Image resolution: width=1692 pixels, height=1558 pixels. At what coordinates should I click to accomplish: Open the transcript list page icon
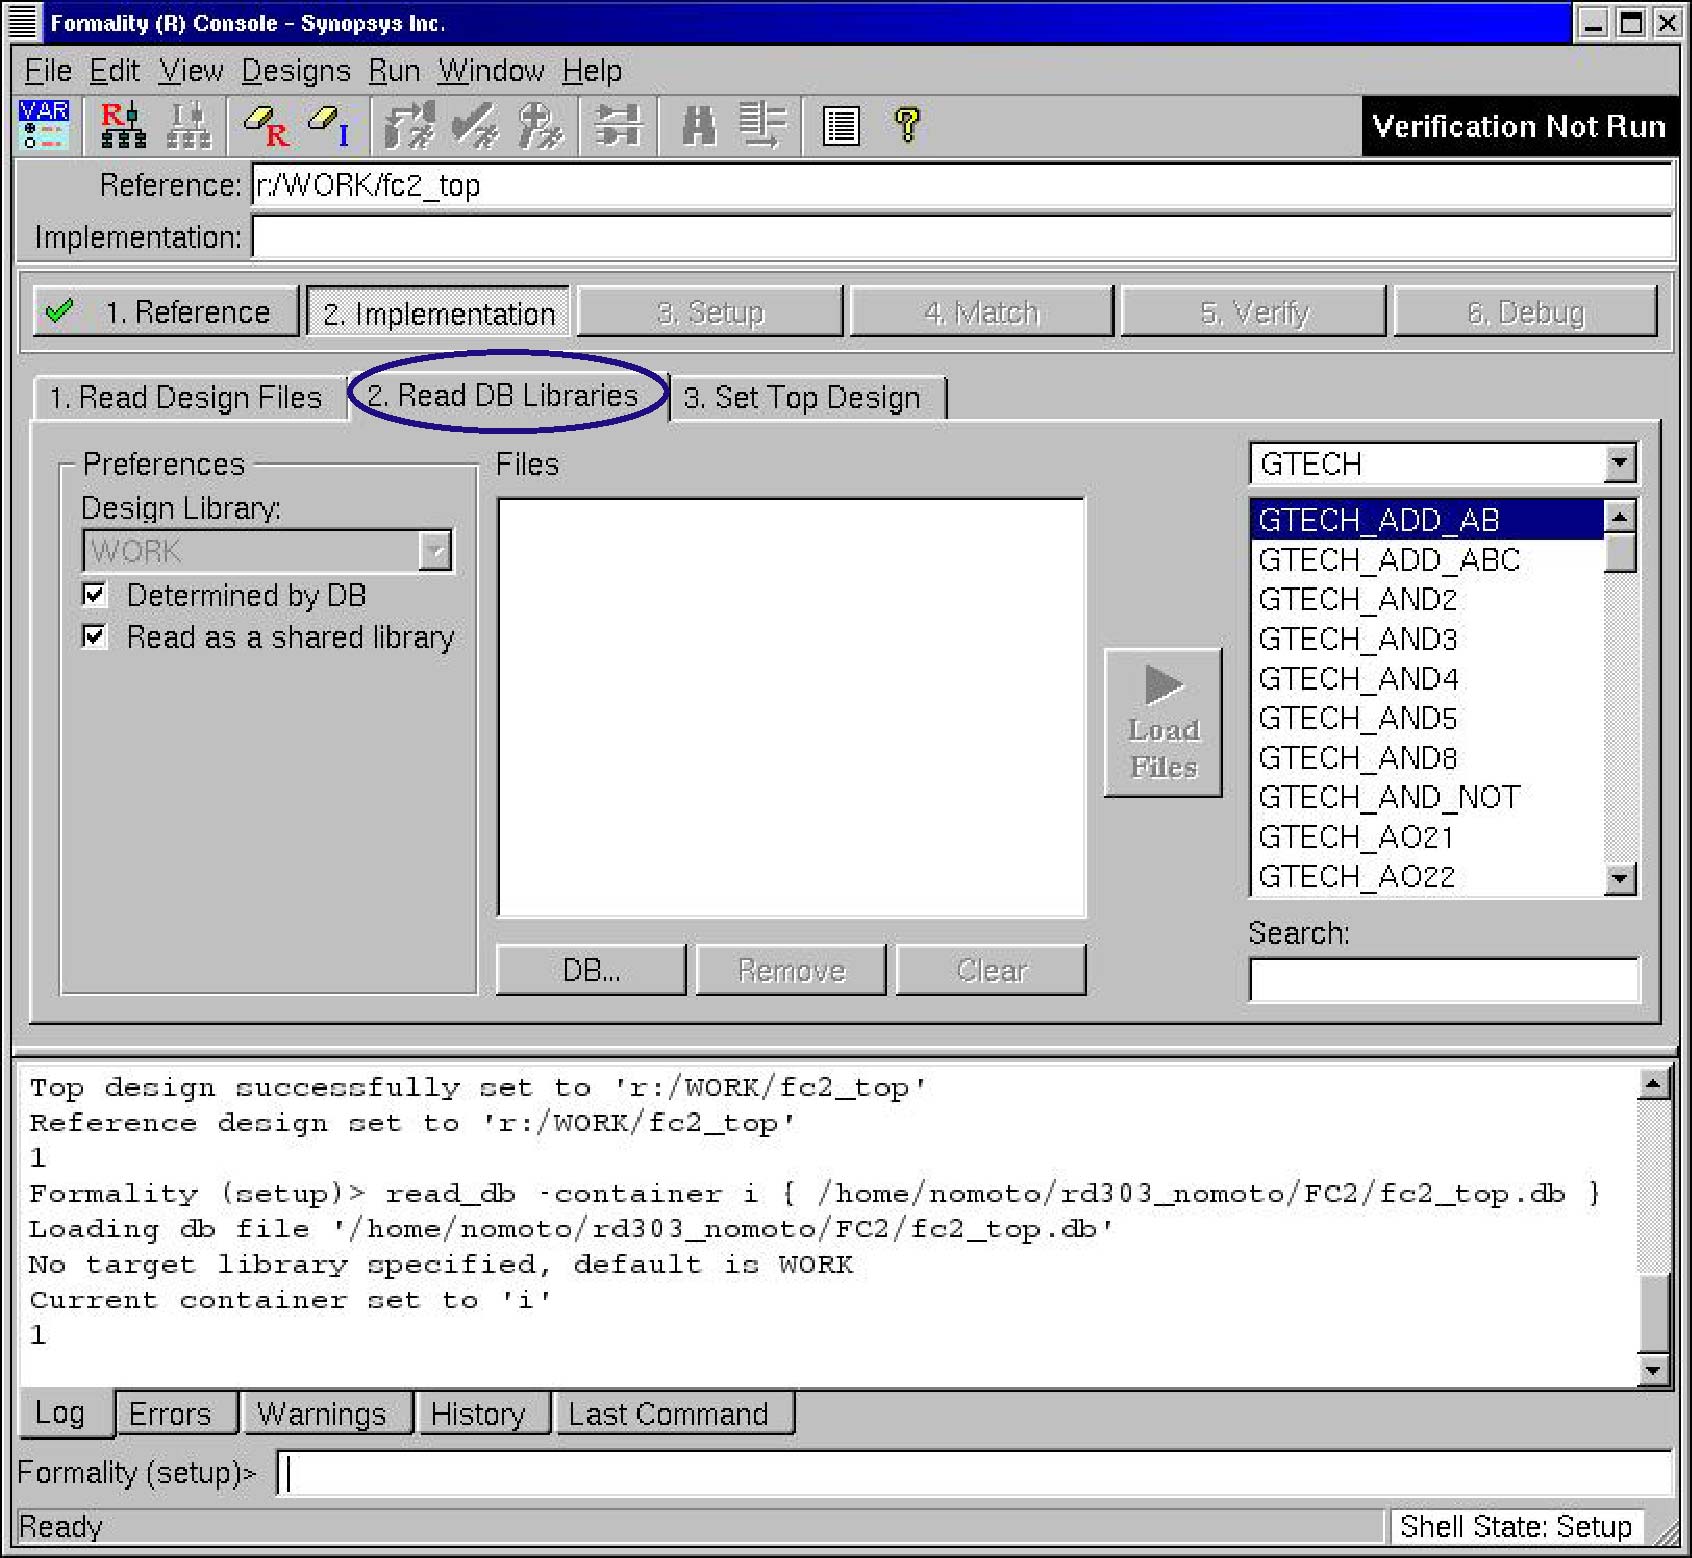pos(840,127)
